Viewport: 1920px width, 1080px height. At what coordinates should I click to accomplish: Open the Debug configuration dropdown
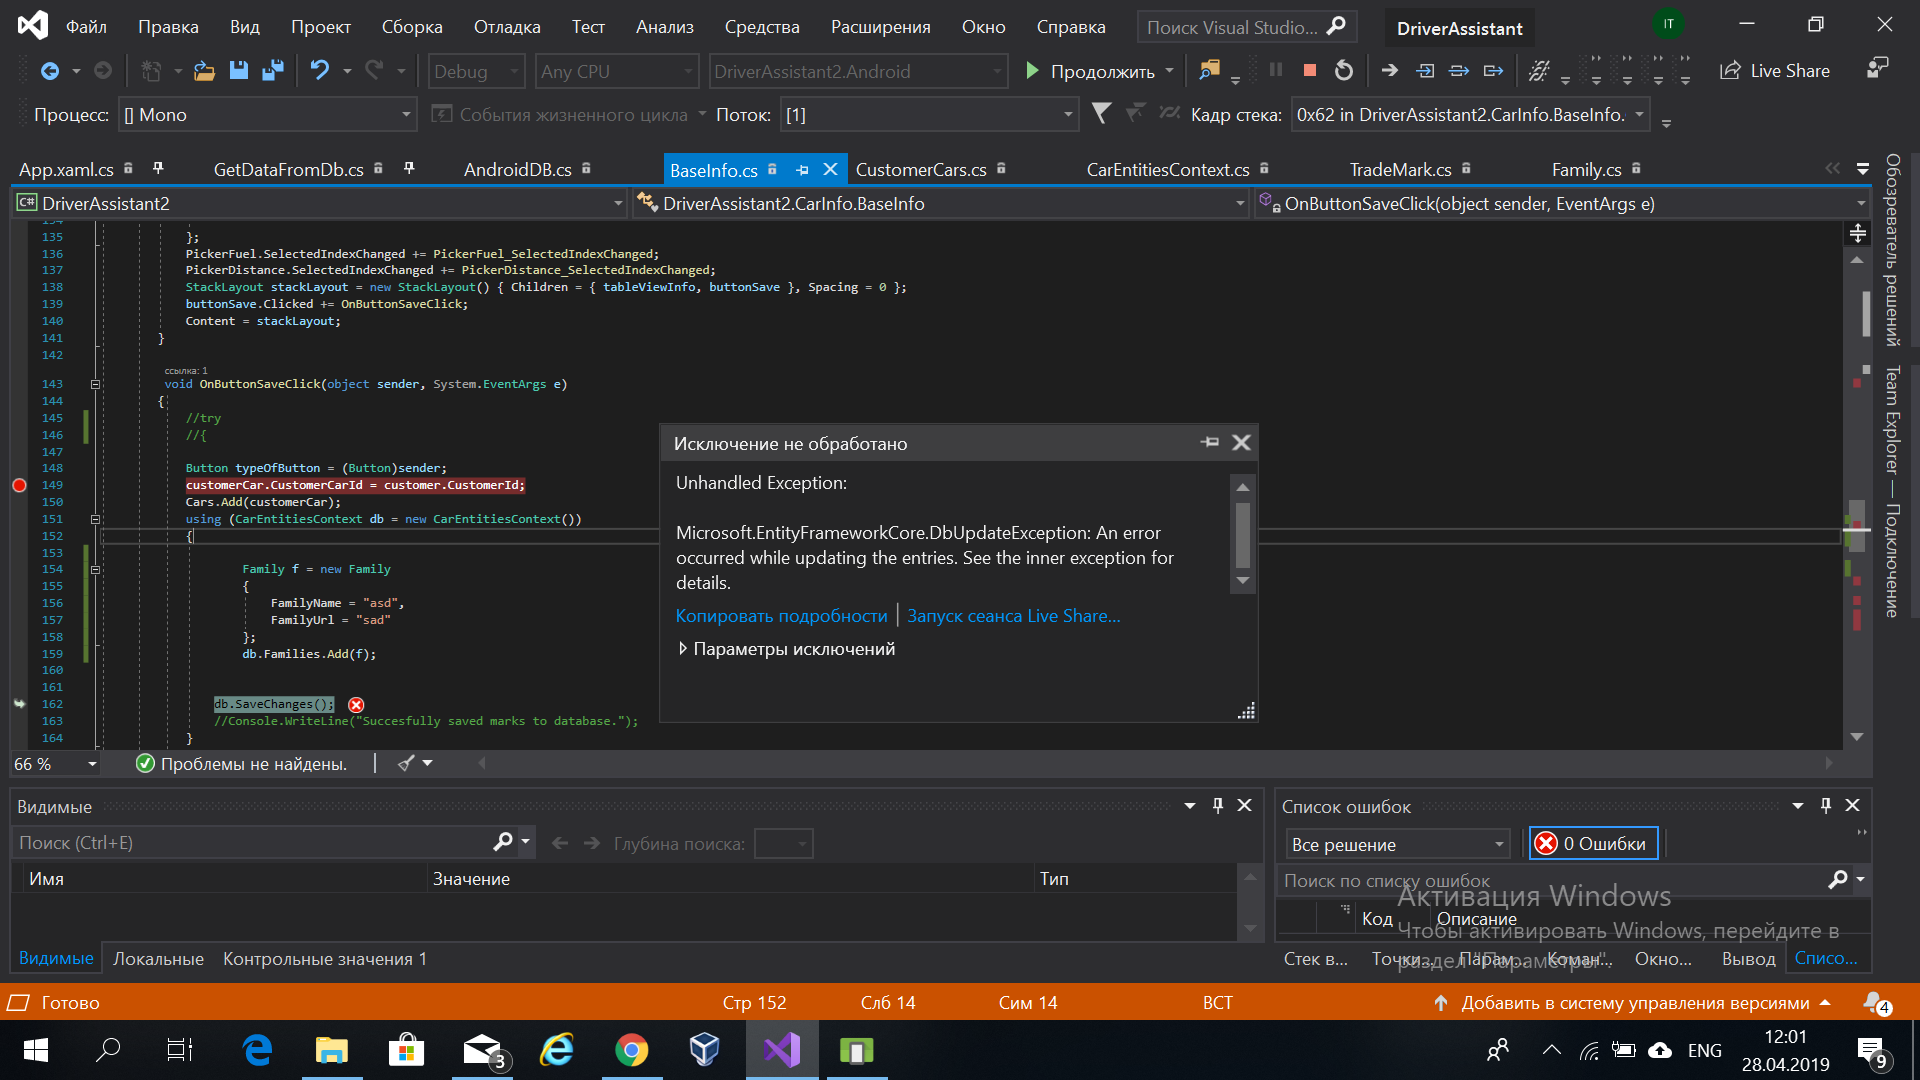477,71
